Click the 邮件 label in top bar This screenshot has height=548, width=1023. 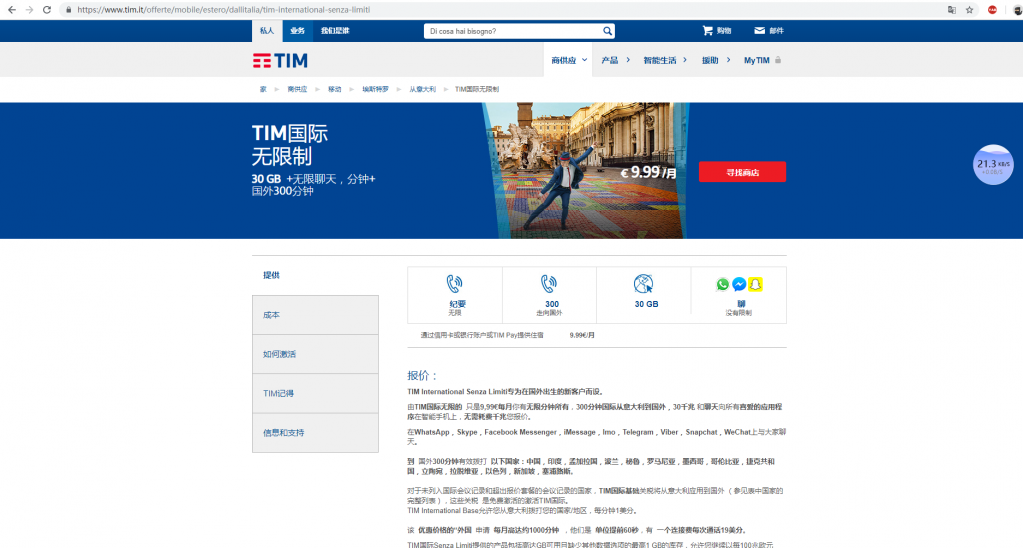(x=776, y=31)
